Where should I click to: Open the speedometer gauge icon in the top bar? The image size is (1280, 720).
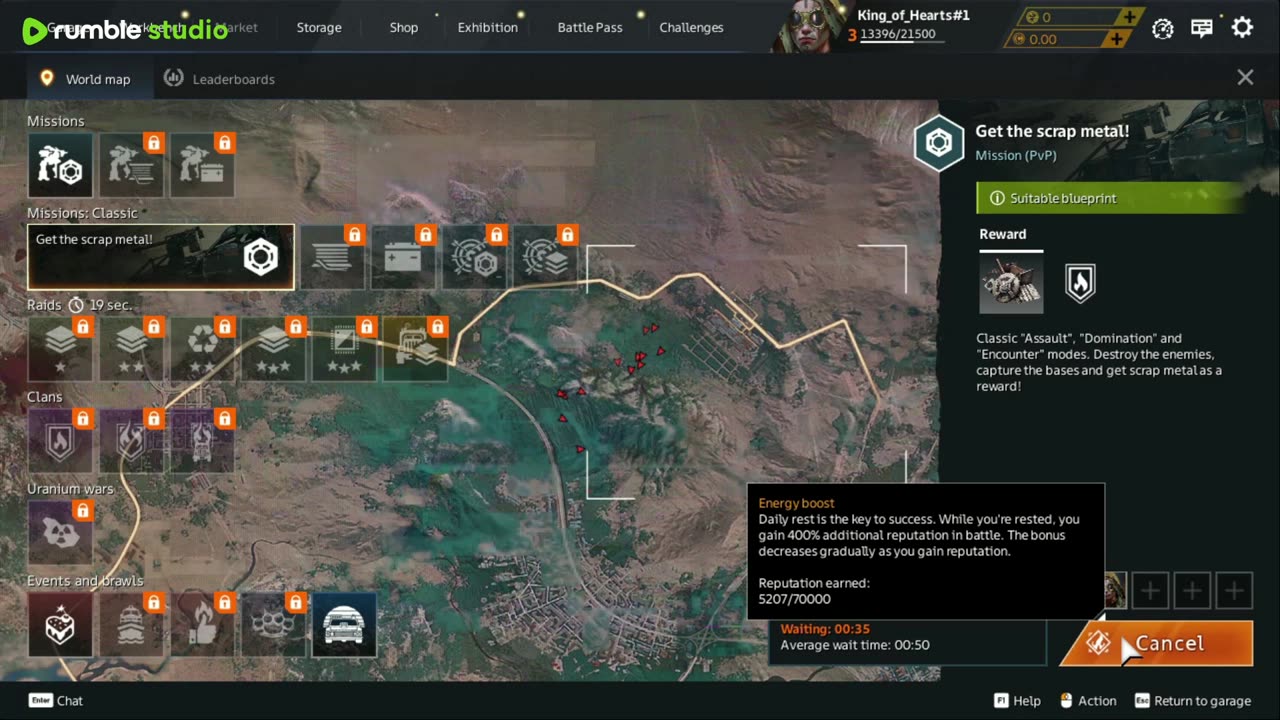coord(1162,28)
